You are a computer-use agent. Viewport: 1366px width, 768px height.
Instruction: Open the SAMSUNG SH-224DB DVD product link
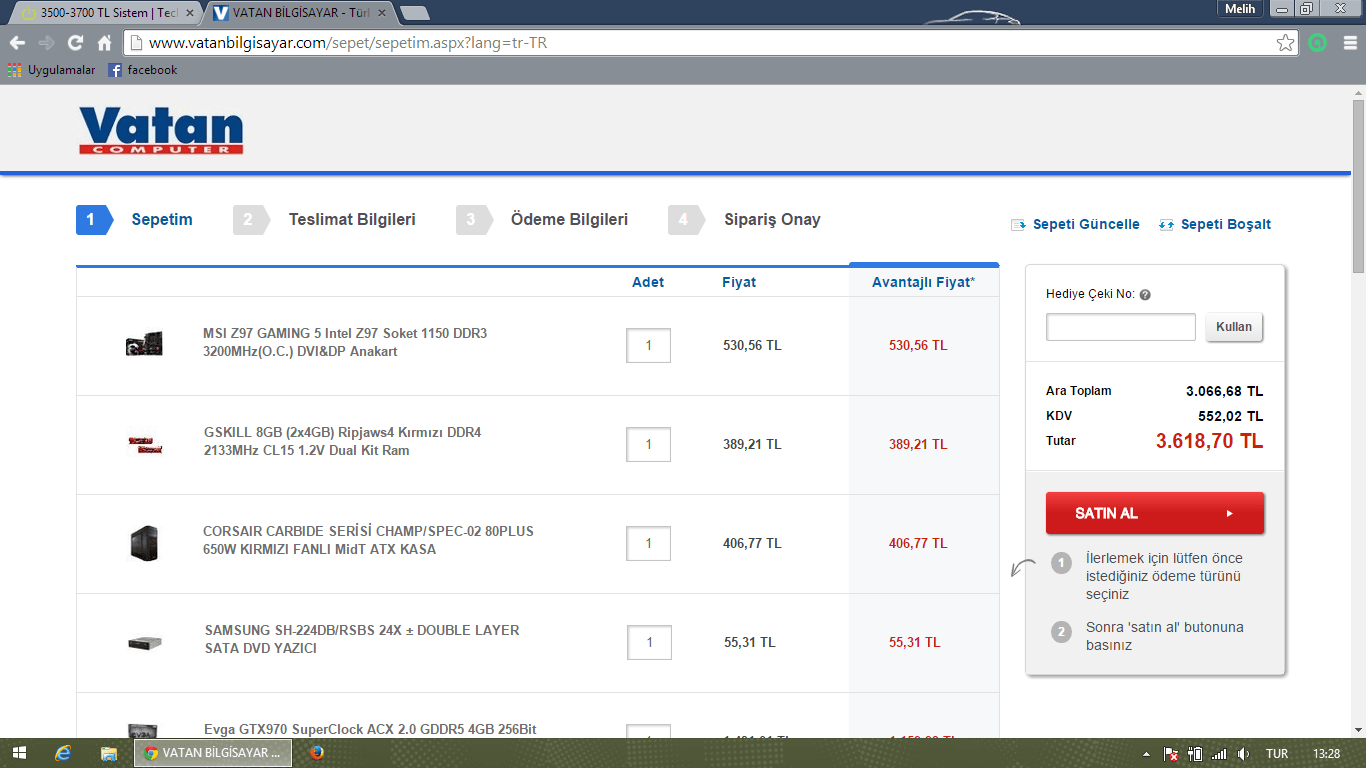coord(362,639)
